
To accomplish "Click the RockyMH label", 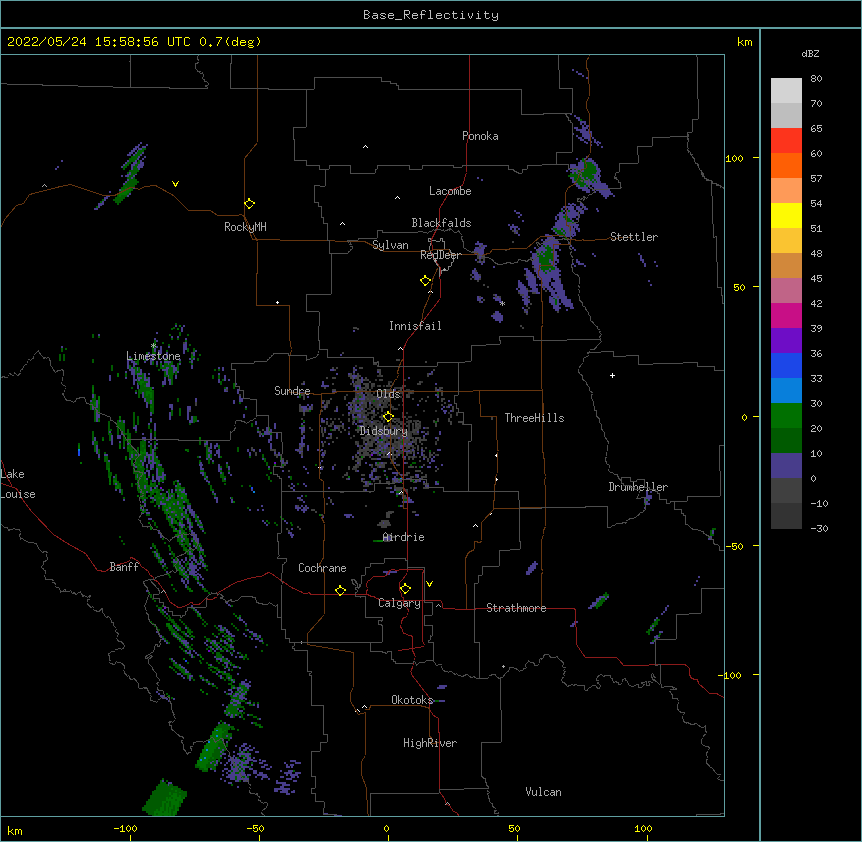I will [x=245, y=227].
